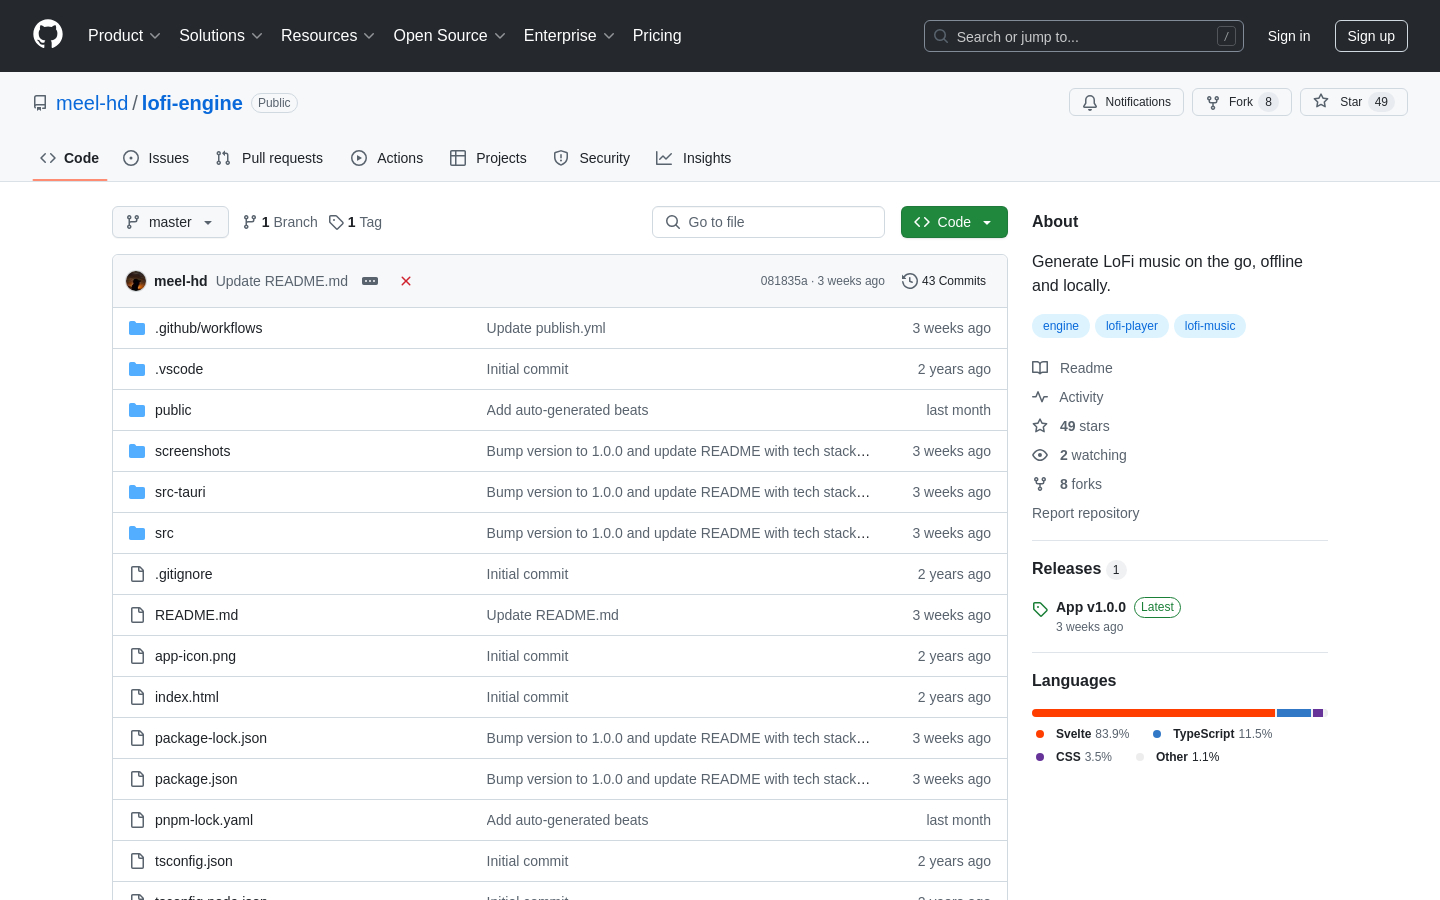Viewport: 1440px width, 900px height.
Task: Click the GitHub logo icon
Action: point(48,35)
